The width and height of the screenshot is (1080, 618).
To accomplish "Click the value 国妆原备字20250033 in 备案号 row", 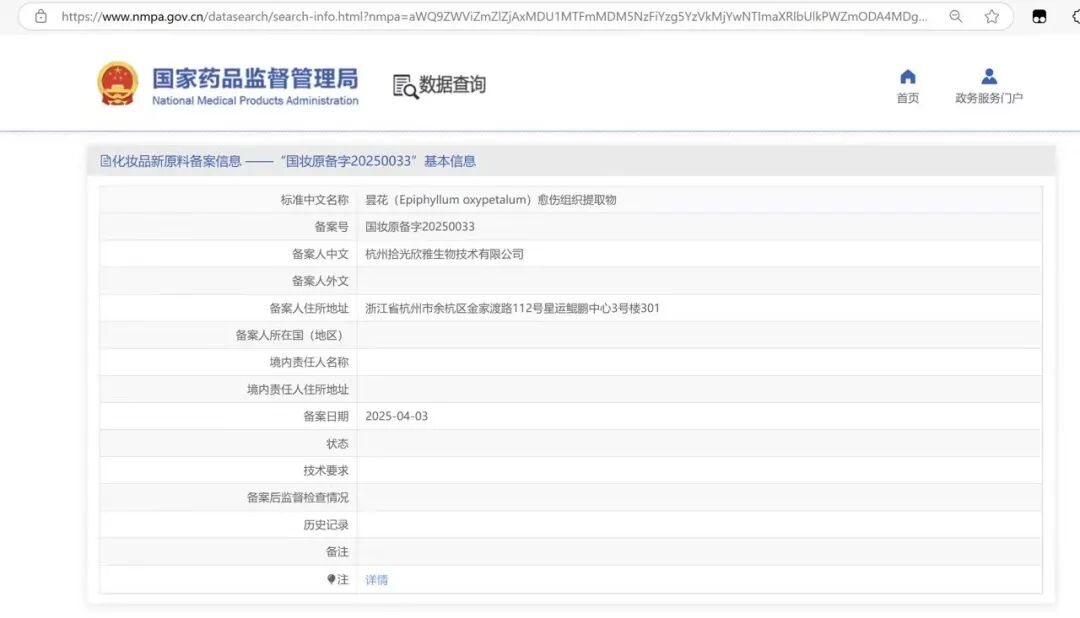I will (x=419, y=227).
